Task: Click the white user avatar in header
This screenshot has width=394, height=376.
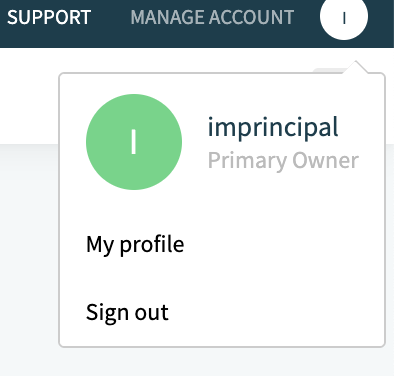Action: click(344, 16)
